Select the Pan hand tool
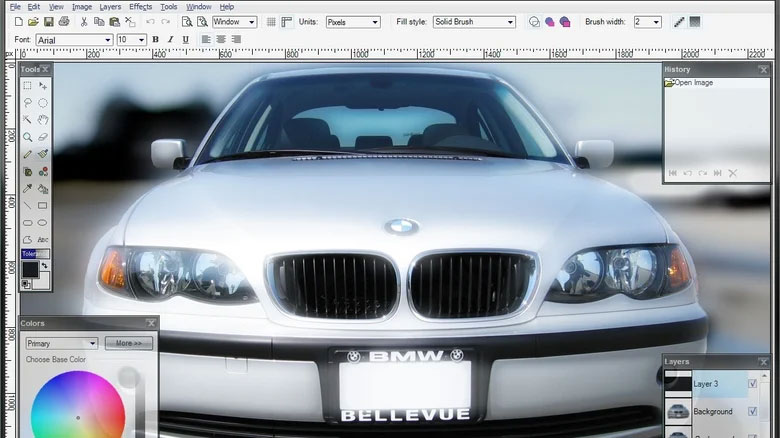 point(43,119)
